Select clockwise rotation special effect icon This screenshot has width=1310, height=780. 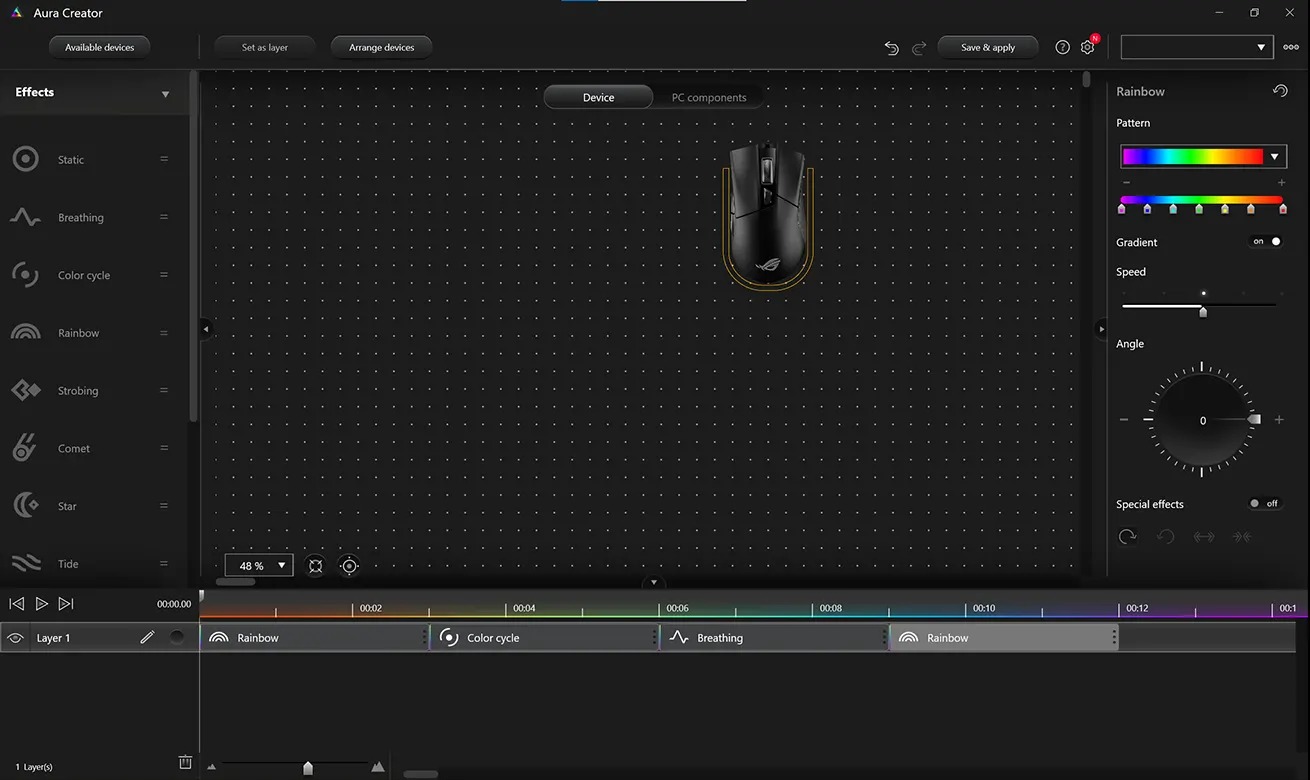1127,537
